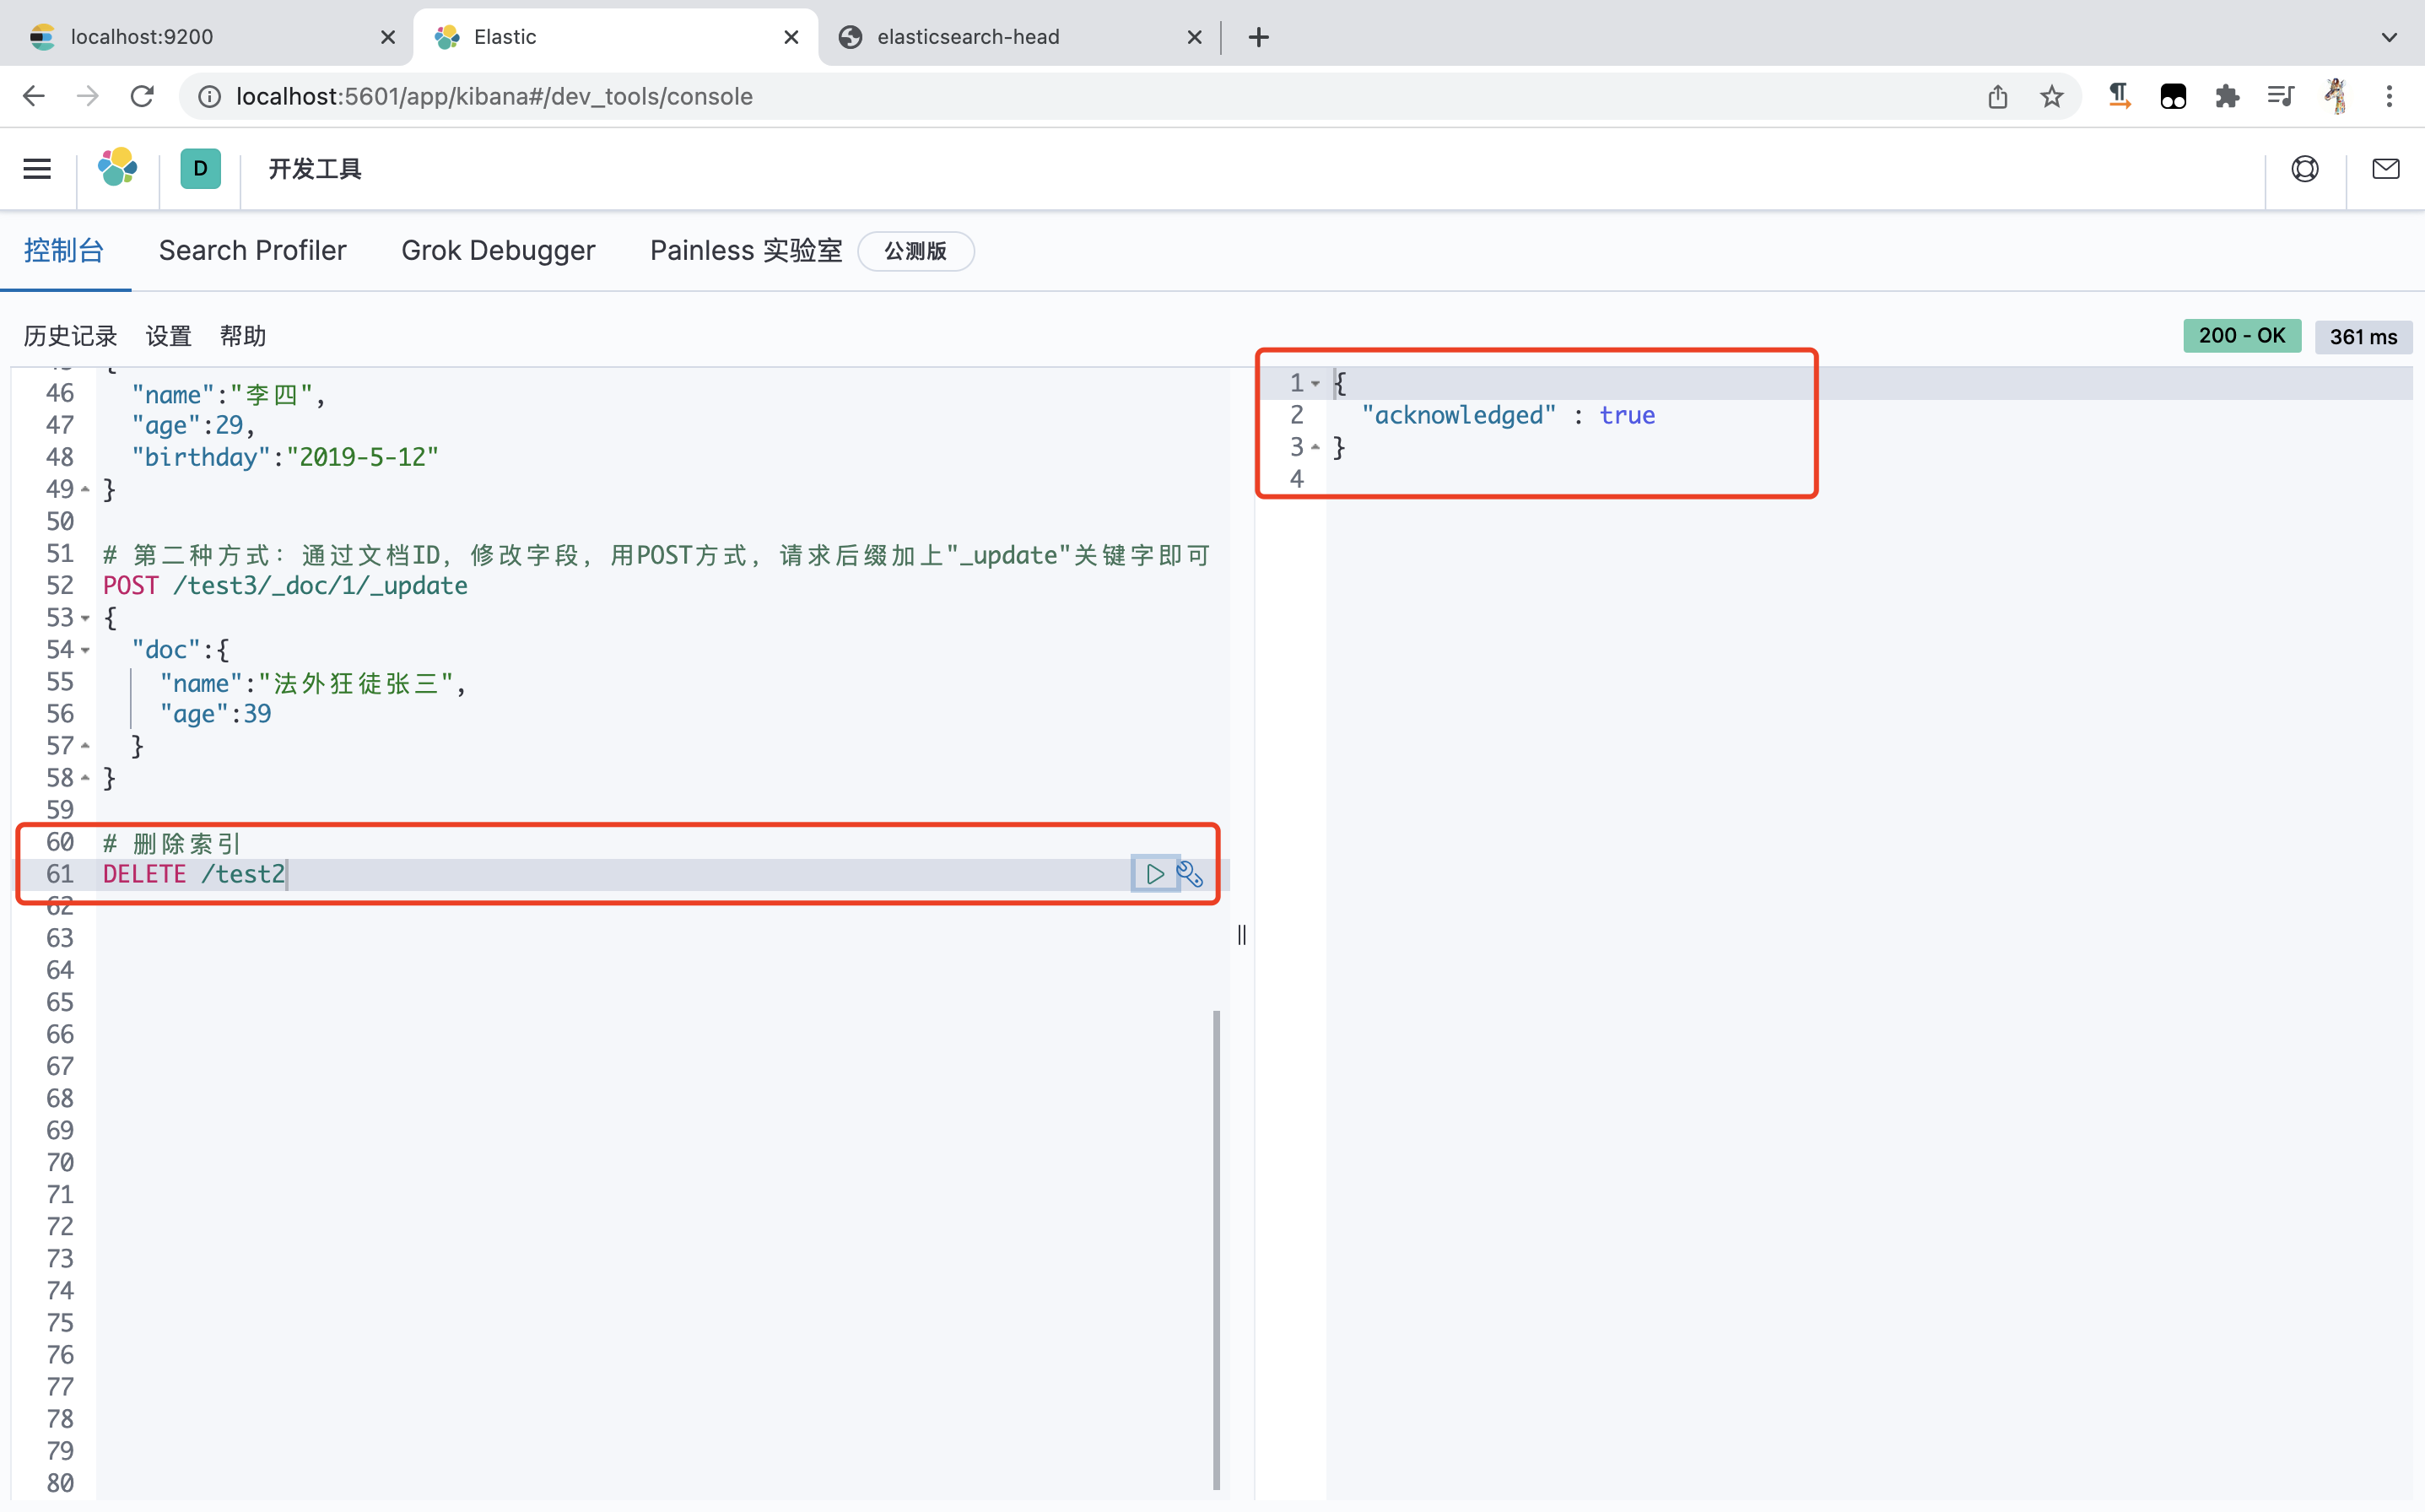Toggle fold marker at editor line 49
Image resolution: width=2425 pixels, height=1512 pixels.
[x=85, y=490]
